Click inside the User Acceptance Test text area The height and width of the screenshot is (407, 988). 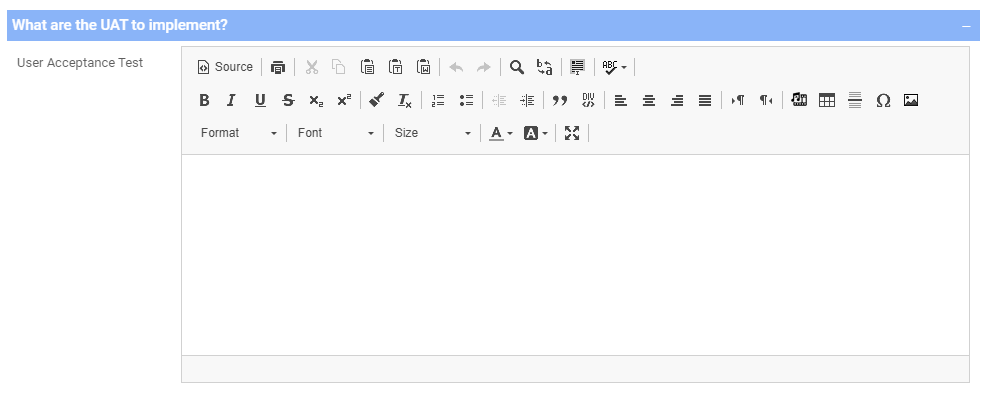(x=575, y=255)
